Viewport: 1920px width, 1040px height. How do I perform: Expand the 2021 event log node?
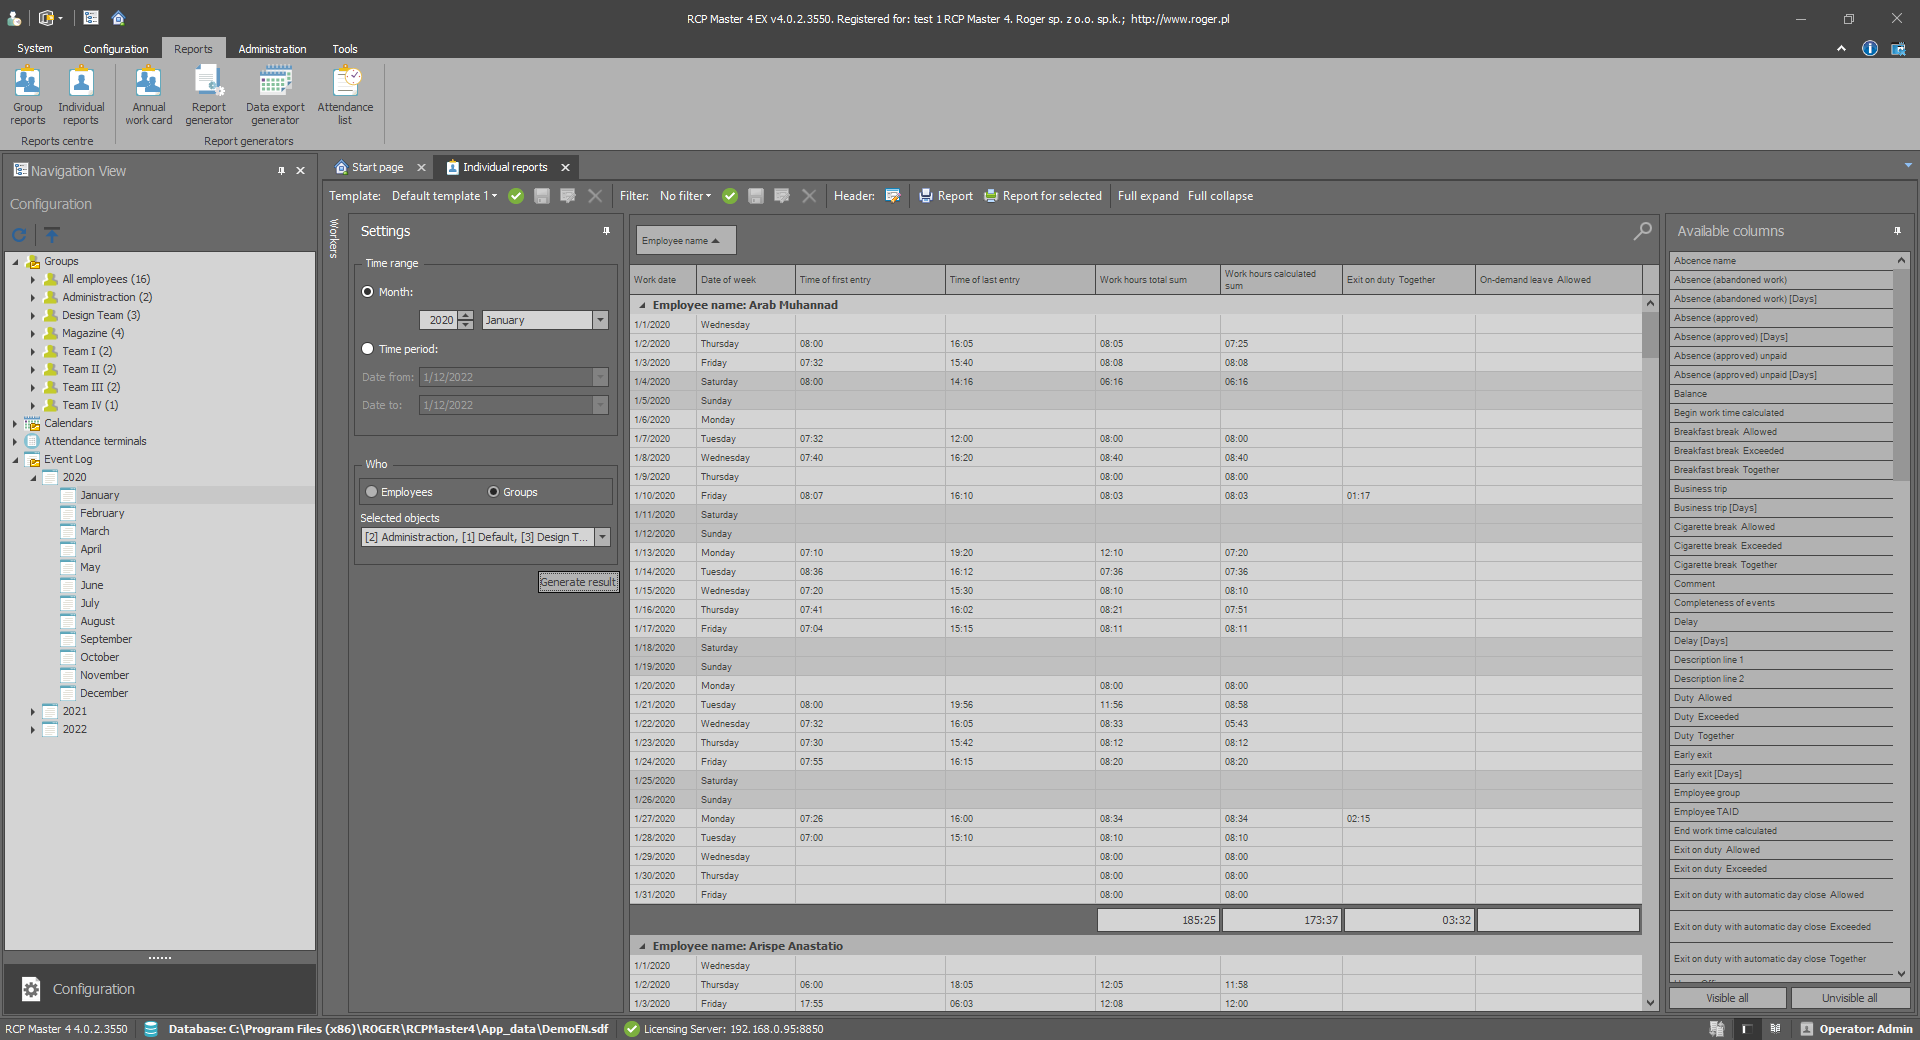tap(33, 712)
